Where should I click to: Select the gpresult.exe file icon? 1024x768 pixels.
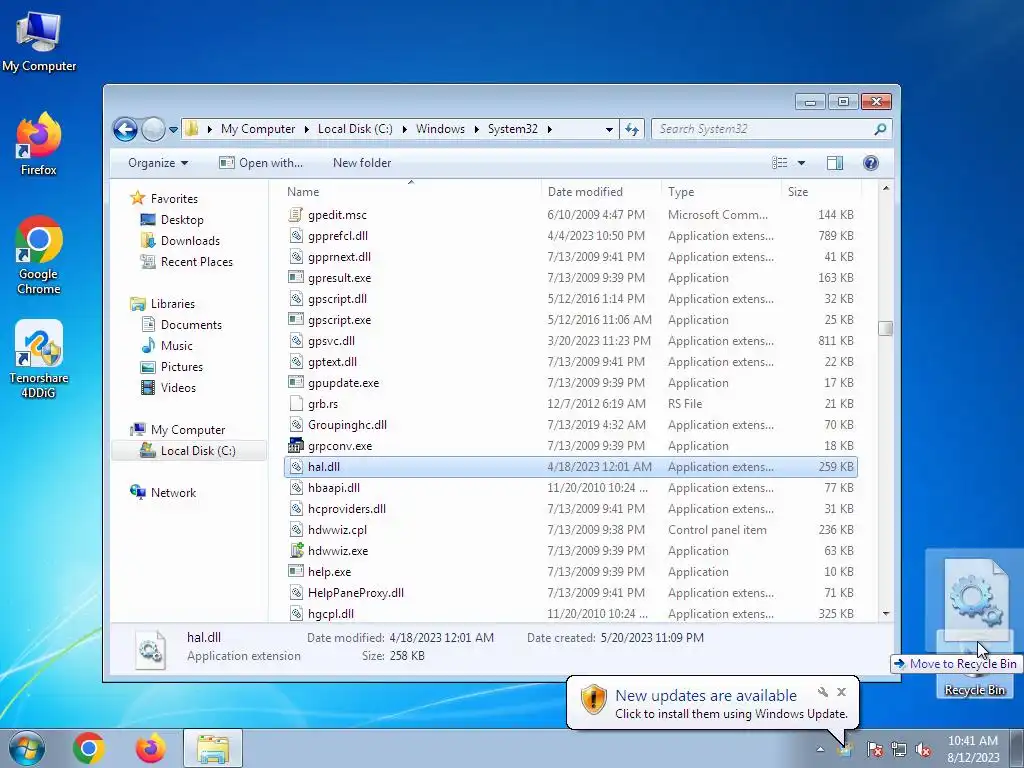(x=296, y=278)
